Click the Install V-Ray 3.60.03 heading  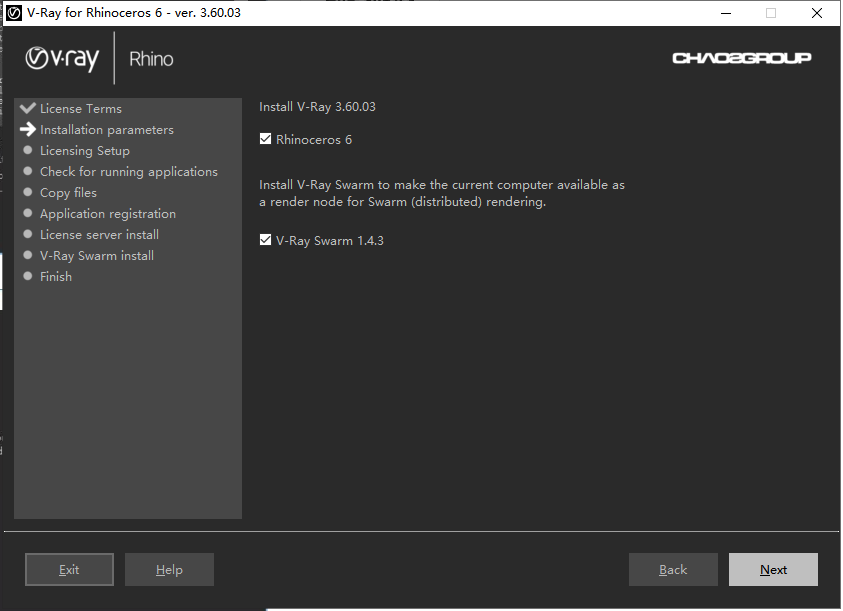(x=317, y=106)
